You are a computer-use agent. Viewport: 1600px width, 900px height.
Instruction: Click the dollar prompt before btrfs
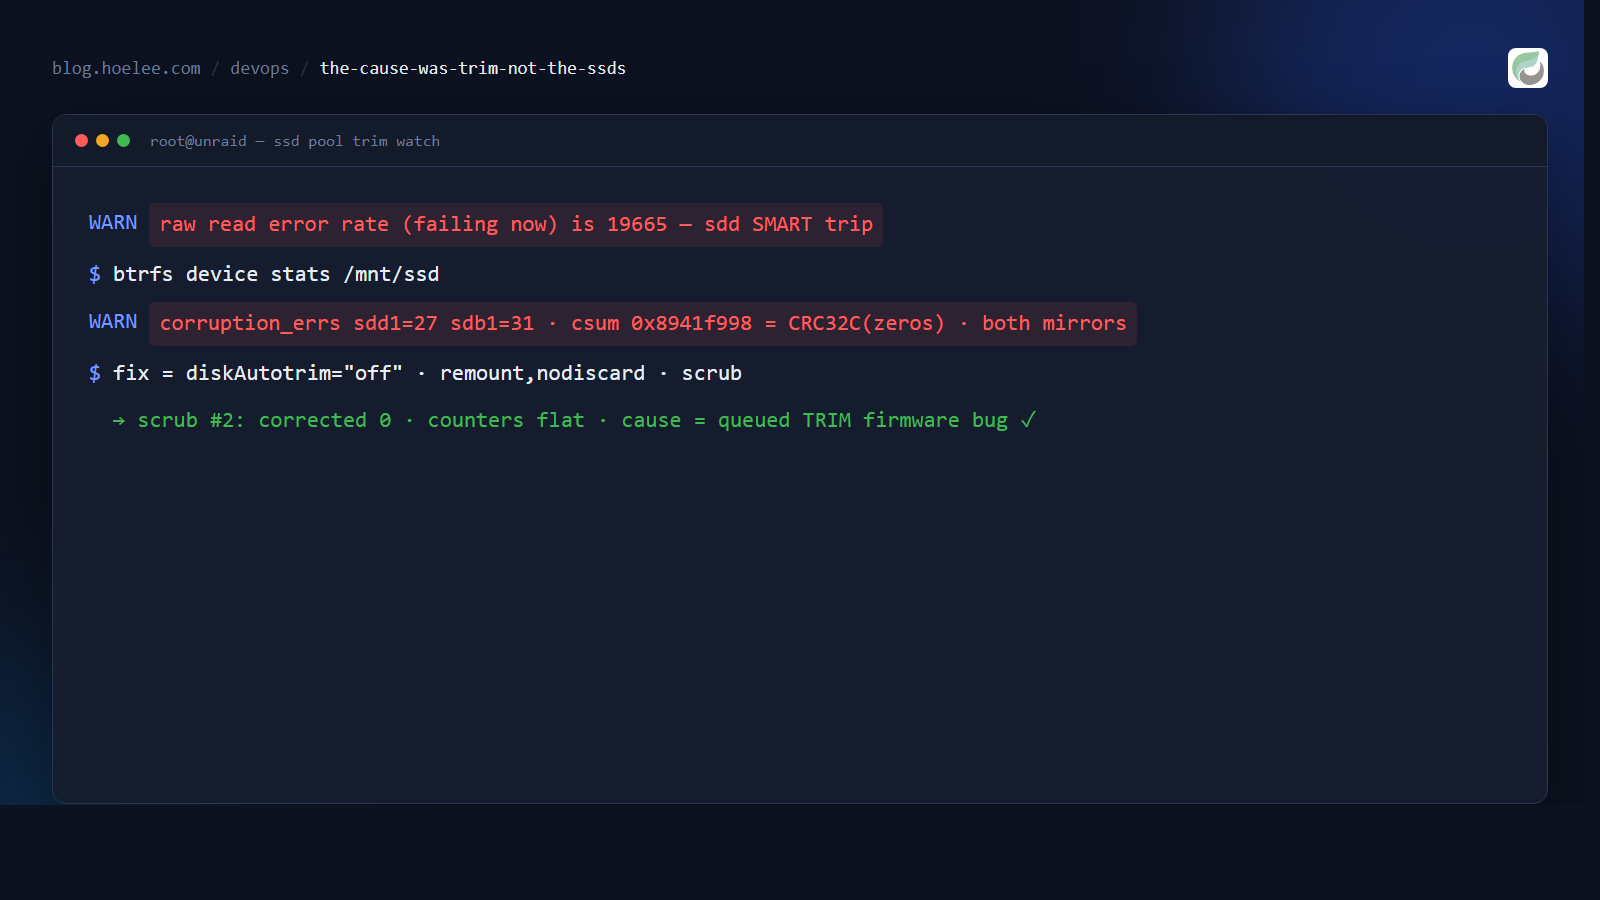[x=95, y=274]
